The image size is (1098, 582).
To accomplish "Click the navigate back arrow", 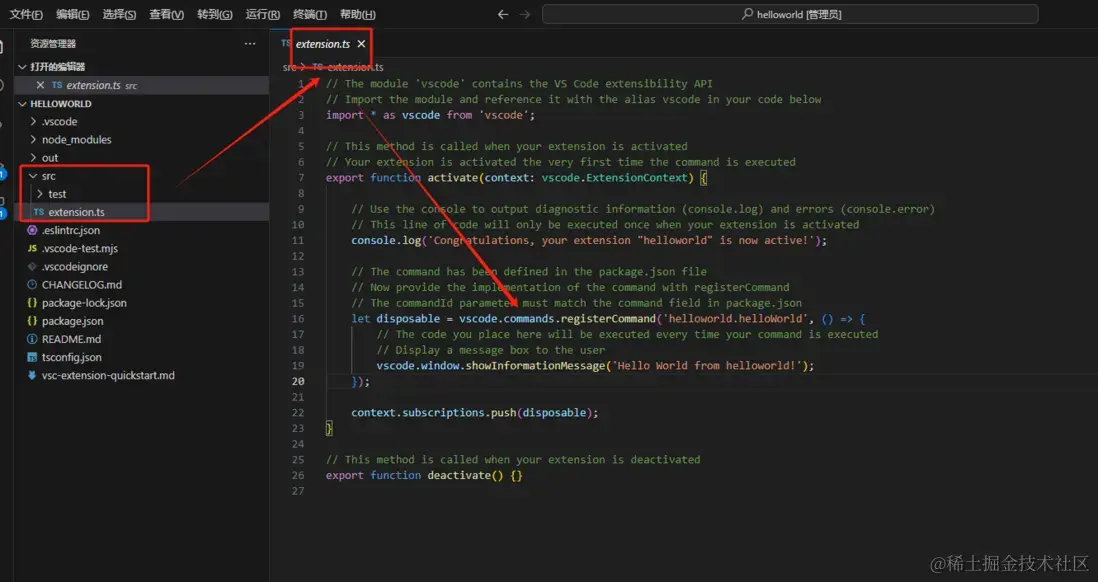I will coord(503,14).
